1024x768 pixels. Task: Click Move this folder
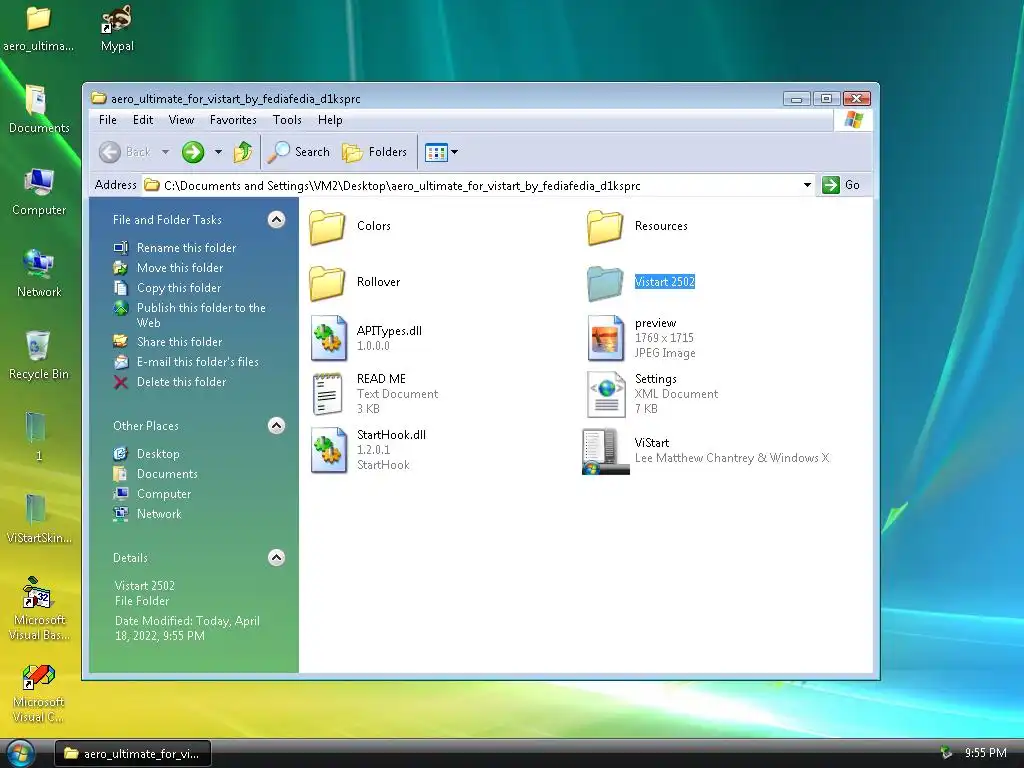pyautogui.click(x=168, y=268)
